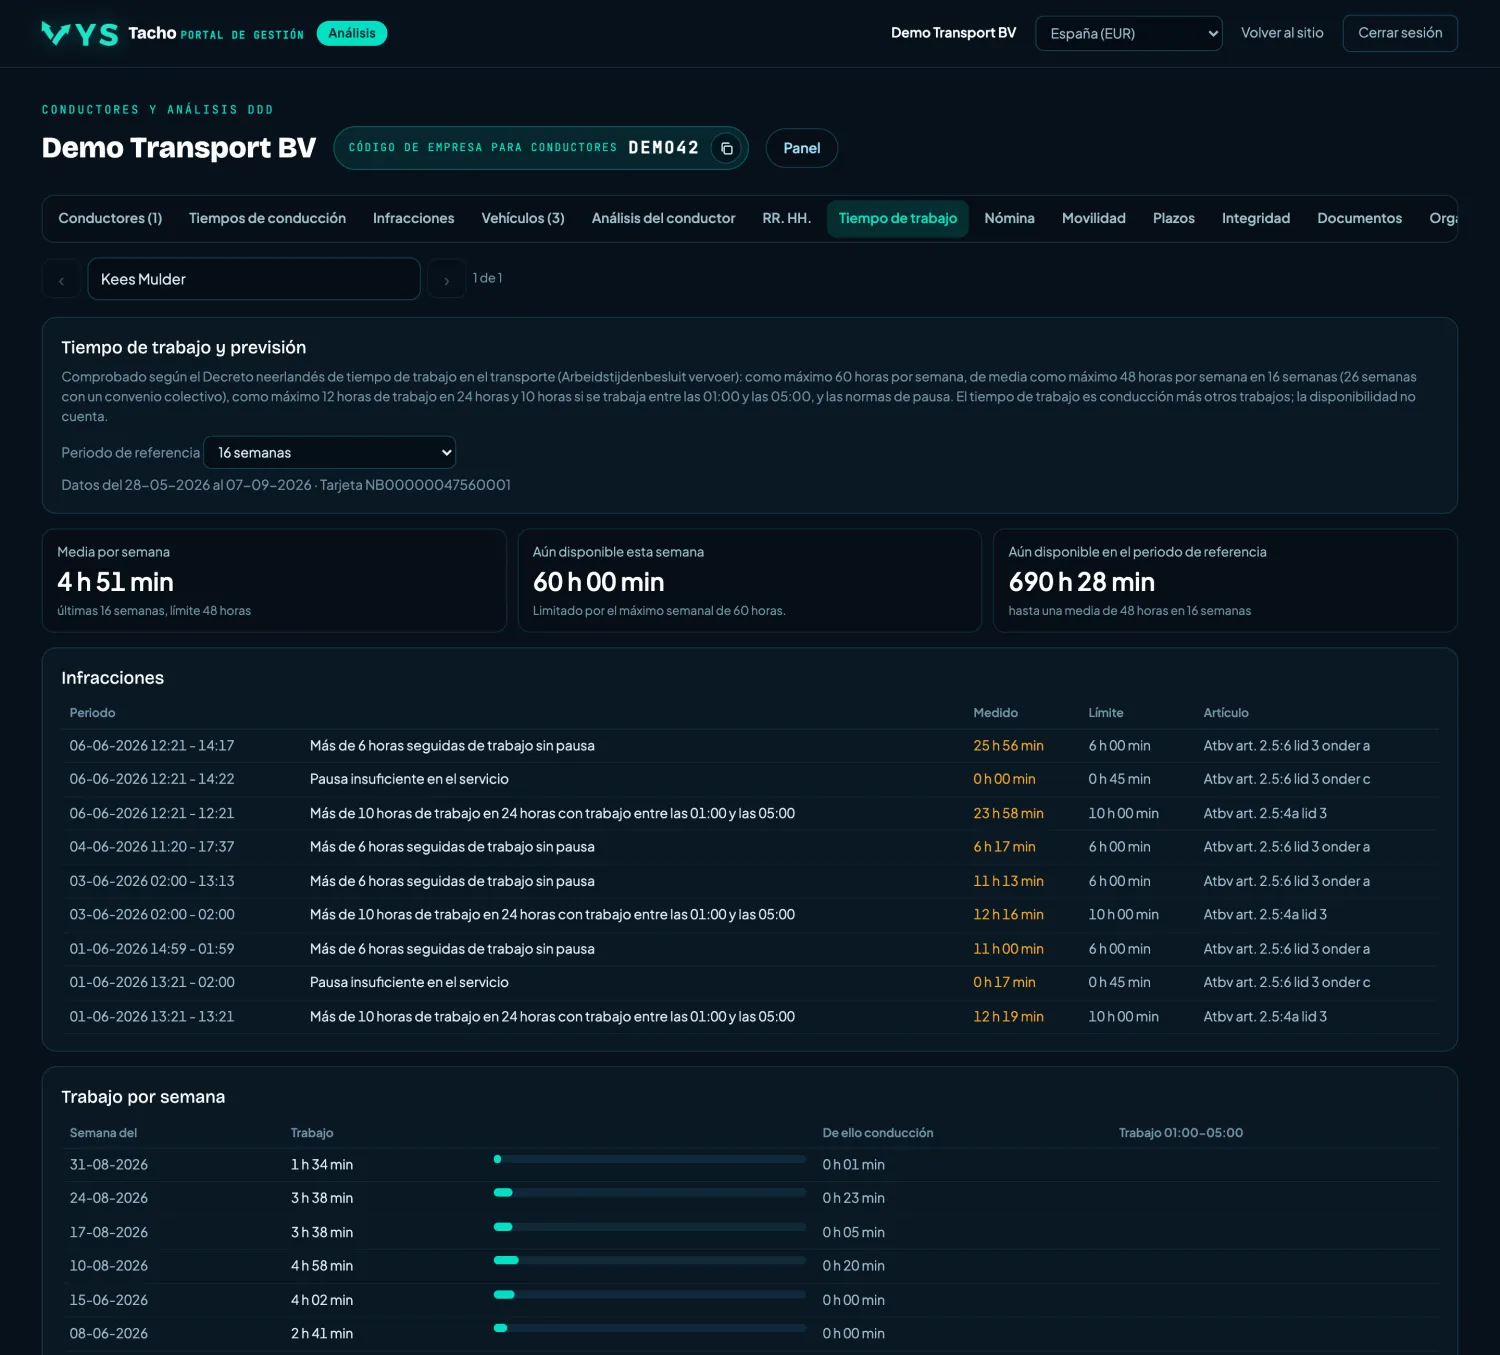This screenshot has height=1355, width=1500.
Task: Click the 690 h 28 min reference period card
Action: coord(1225,581)
